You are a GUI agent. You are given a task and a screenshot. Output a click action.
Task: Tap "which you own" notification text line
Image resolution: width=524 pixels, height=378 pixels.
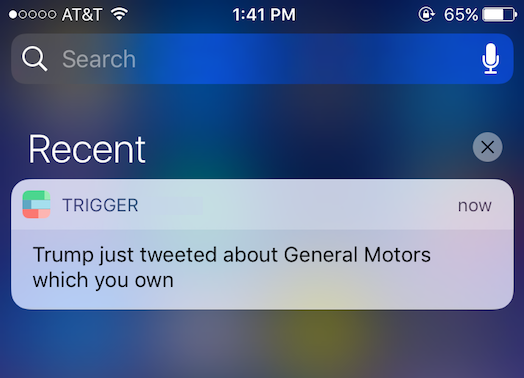pyautogui.click(x=103, y=280)
